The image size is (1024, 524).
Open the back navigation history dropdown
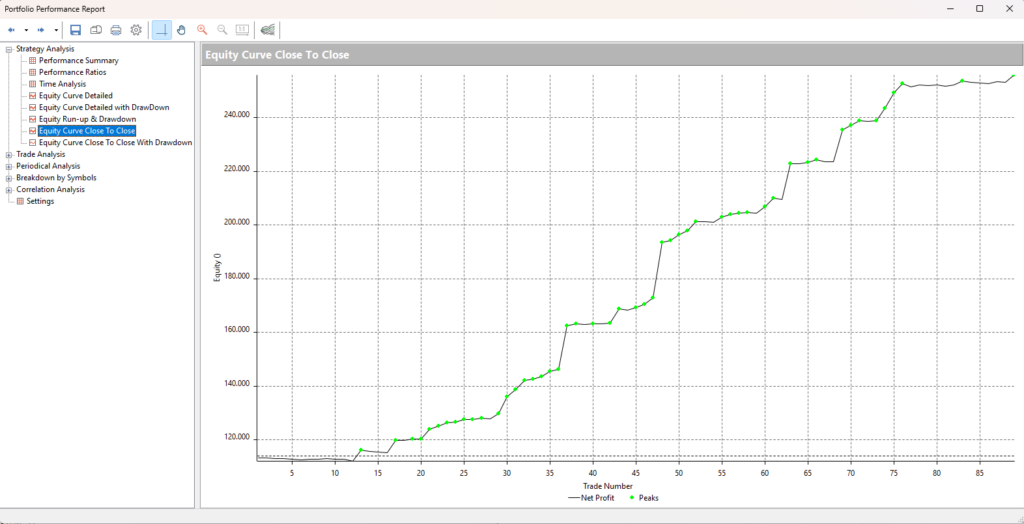[26, 30]
